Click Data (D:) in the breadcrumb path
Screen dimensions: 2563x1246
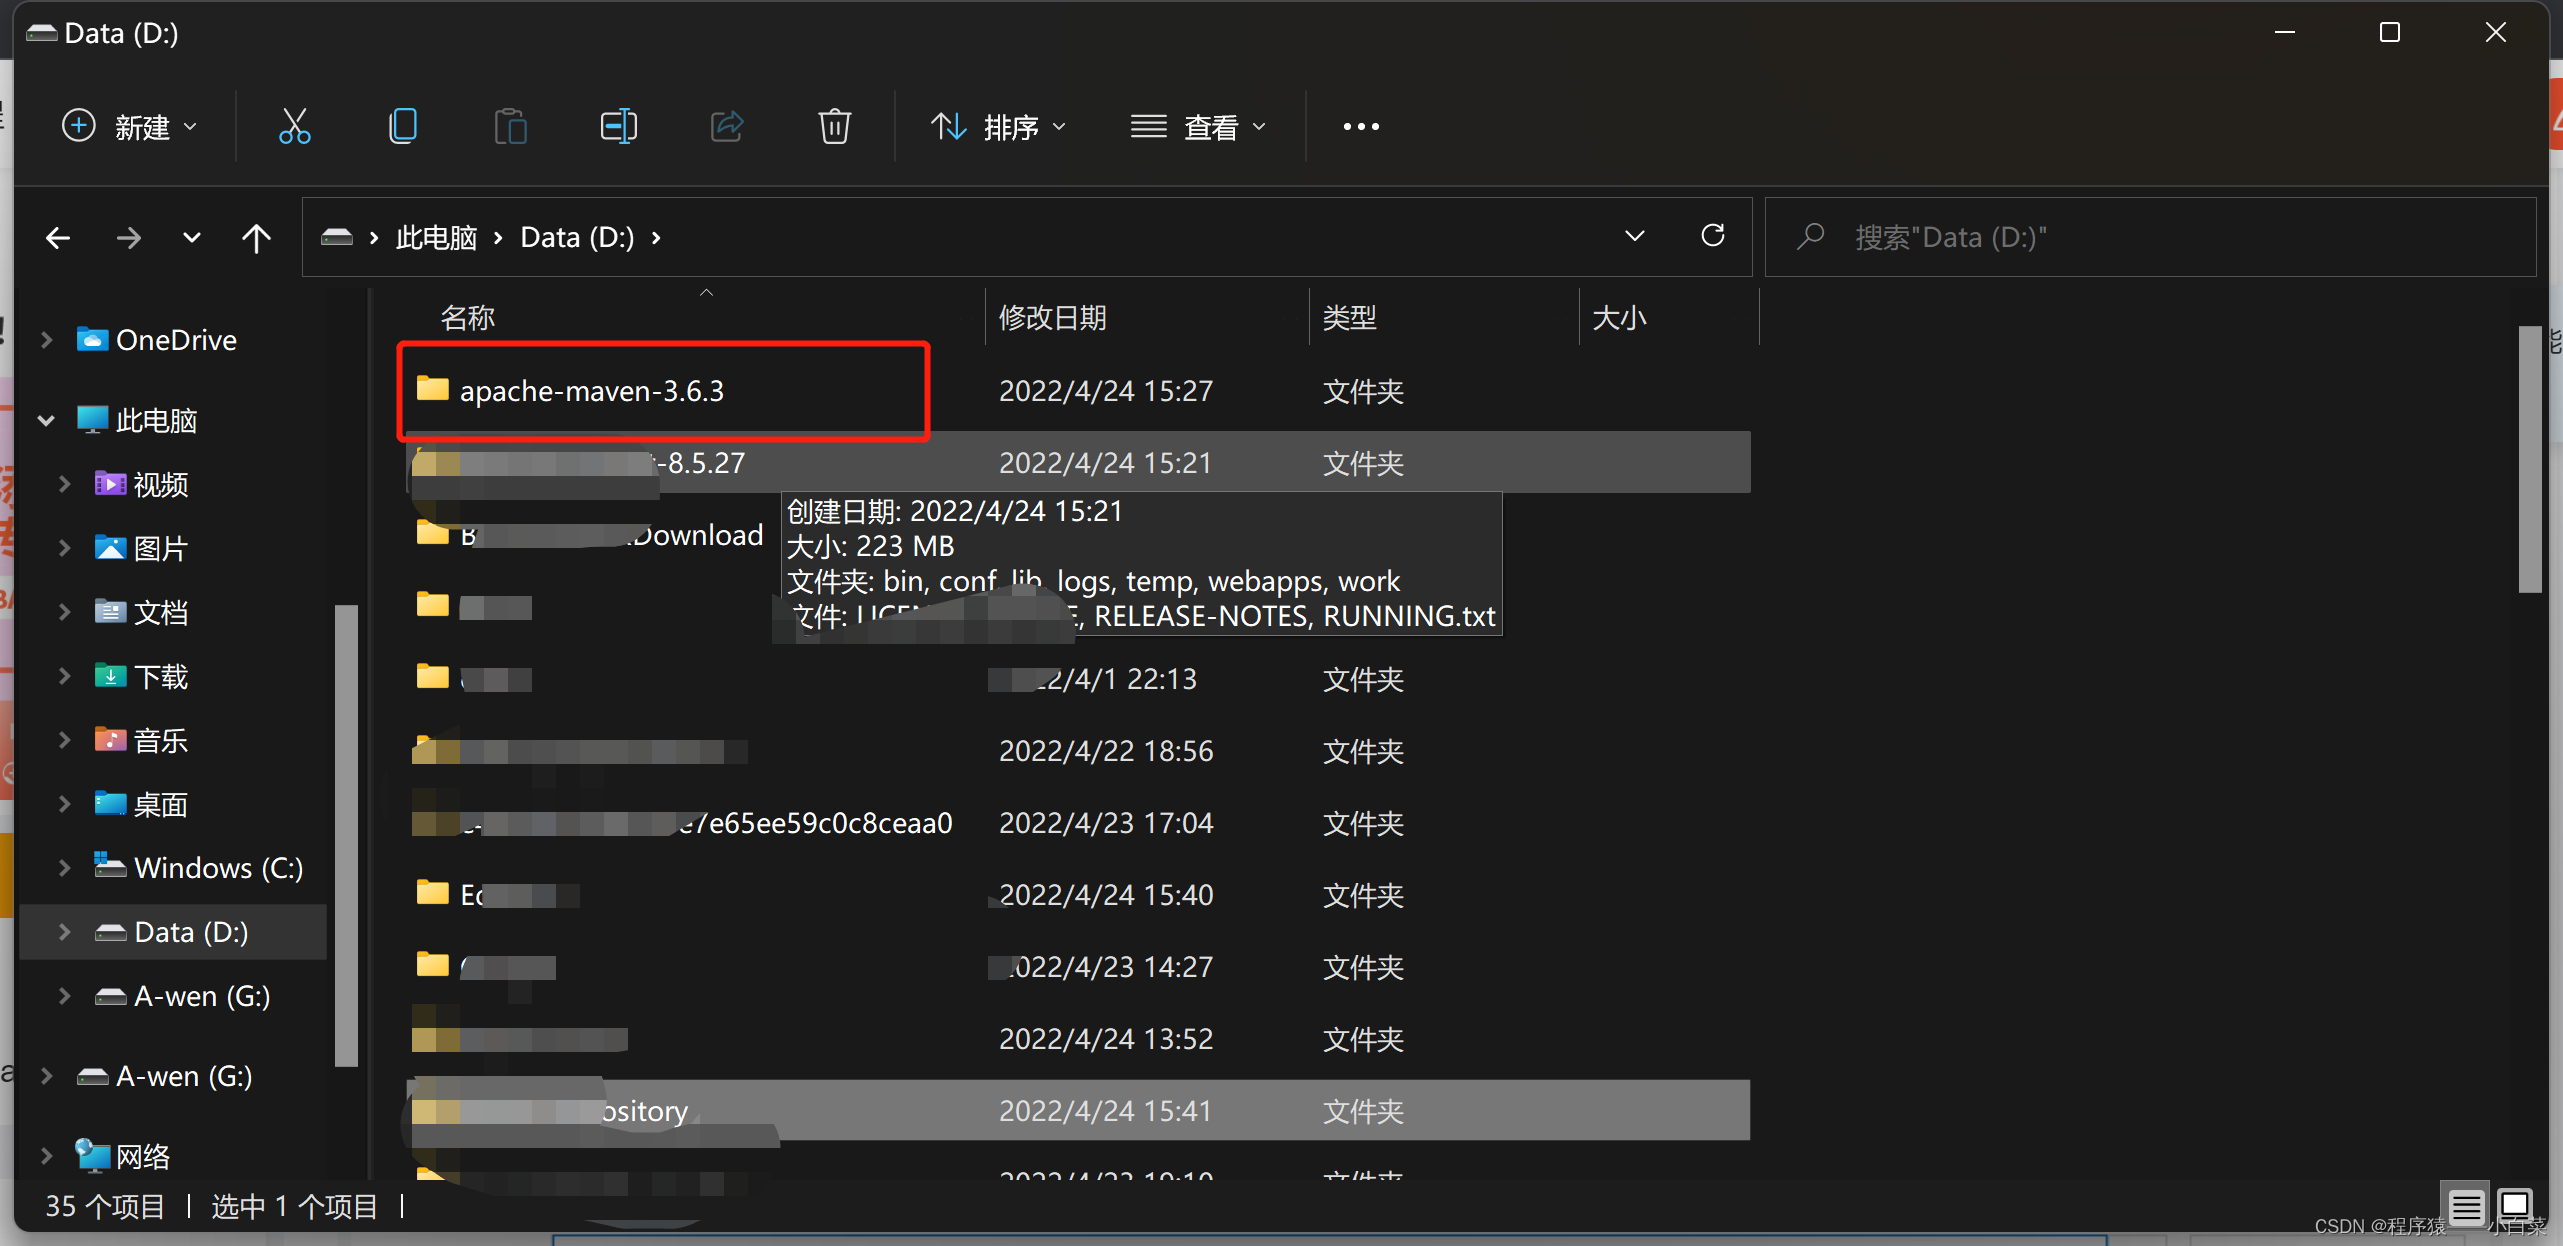[577, 238]
